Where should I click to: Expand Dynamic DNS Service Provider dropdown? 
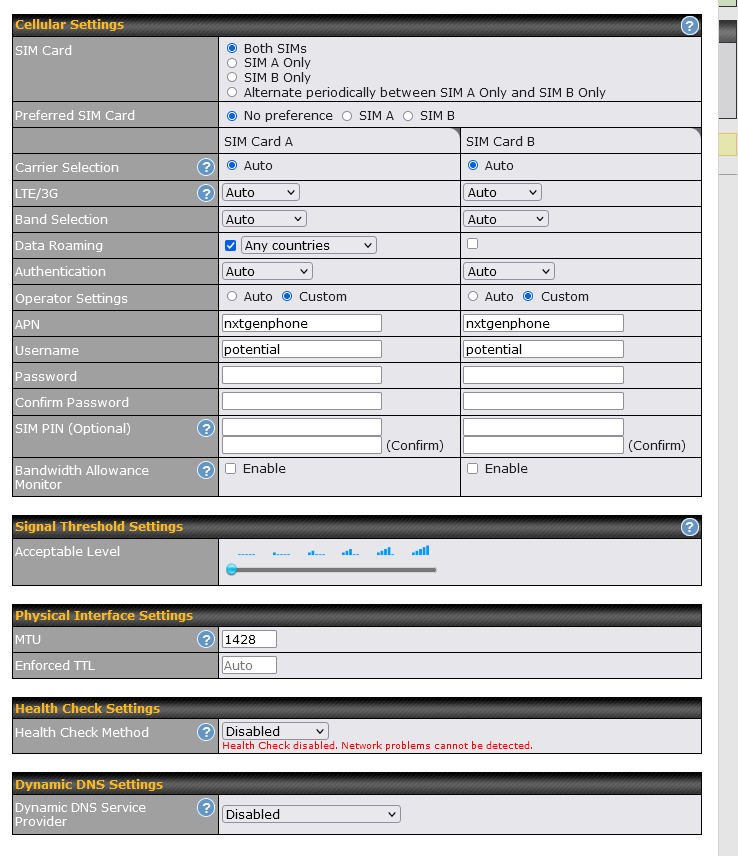point(310,814)
